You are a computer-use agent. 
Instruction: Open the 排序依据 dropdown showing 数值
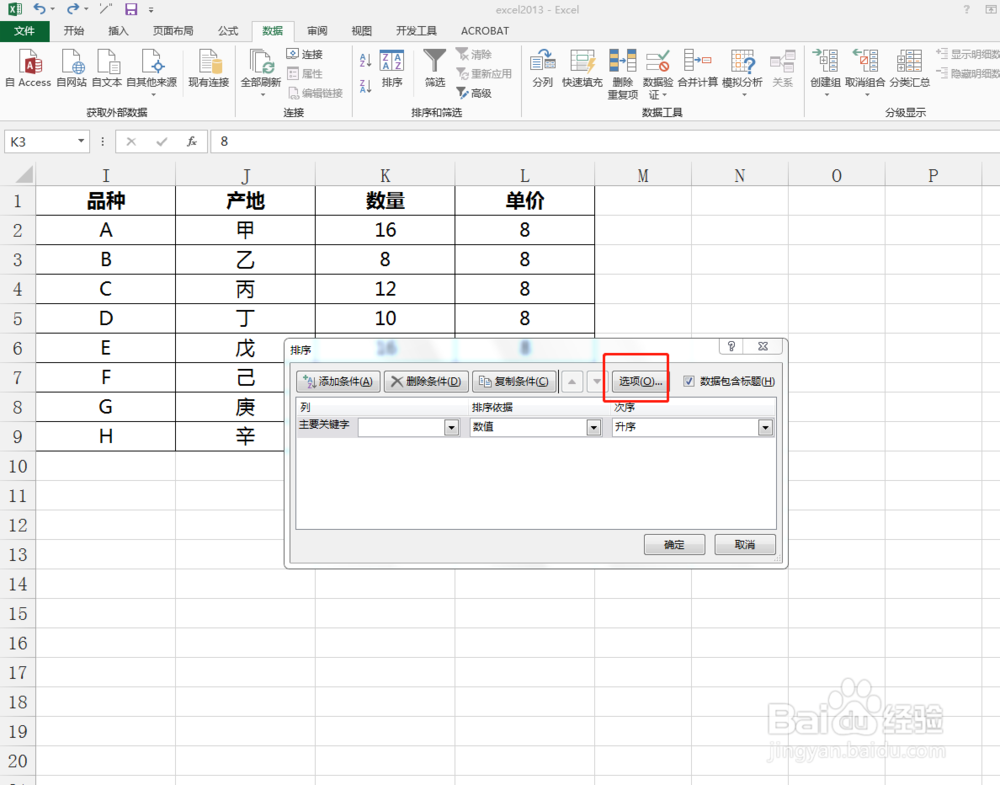coord(594,427)
